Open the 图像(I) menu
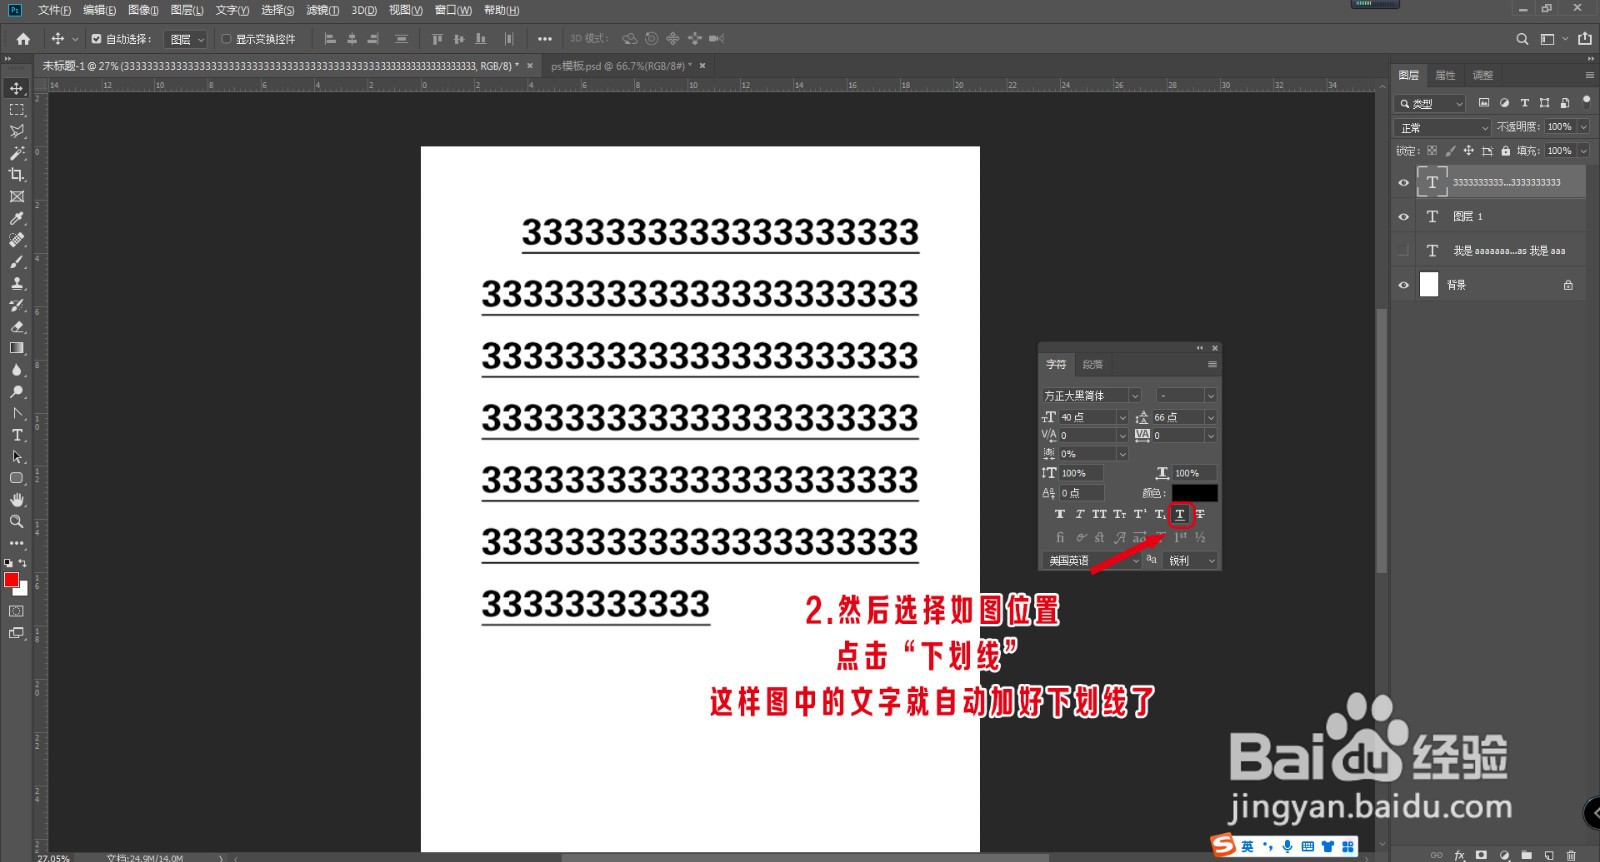1600x862 pixels. point(143,10)
